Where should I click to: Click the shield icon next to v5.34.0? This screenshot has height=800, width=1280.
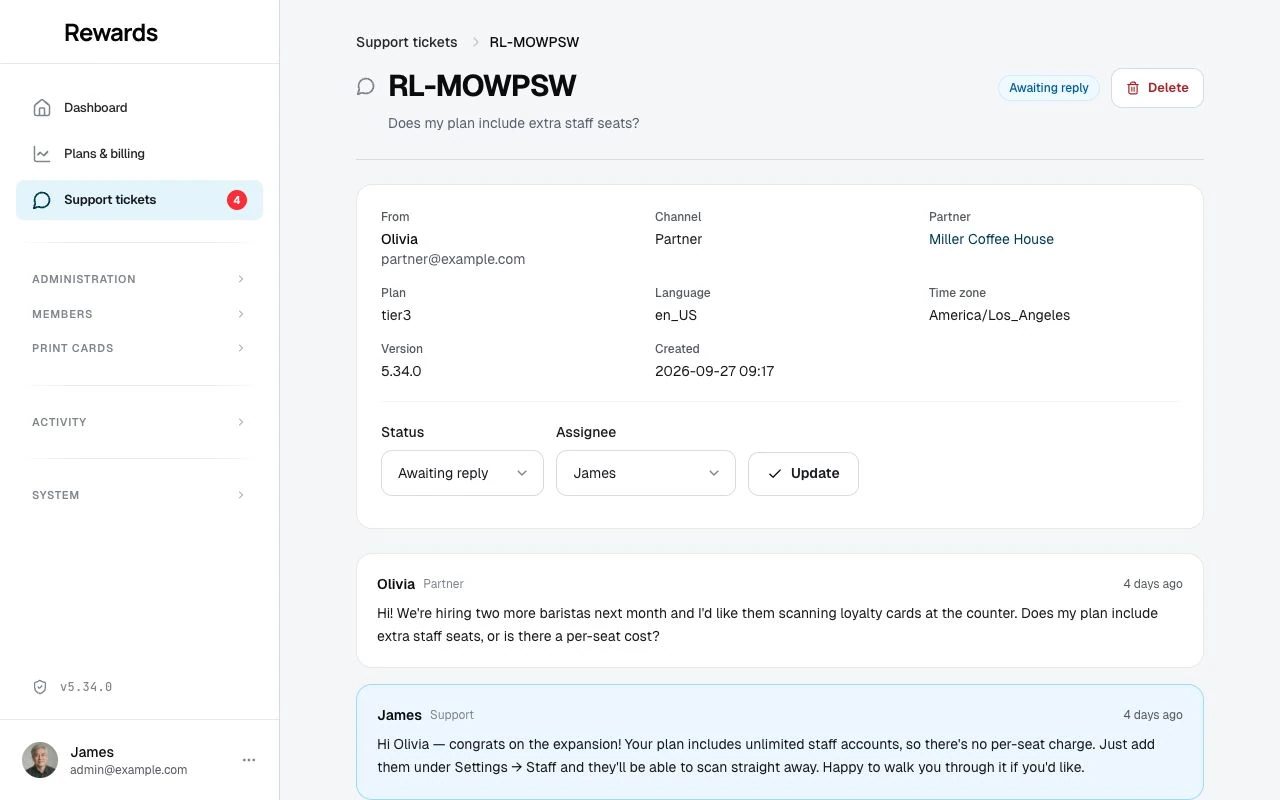(x=40, y=687)
